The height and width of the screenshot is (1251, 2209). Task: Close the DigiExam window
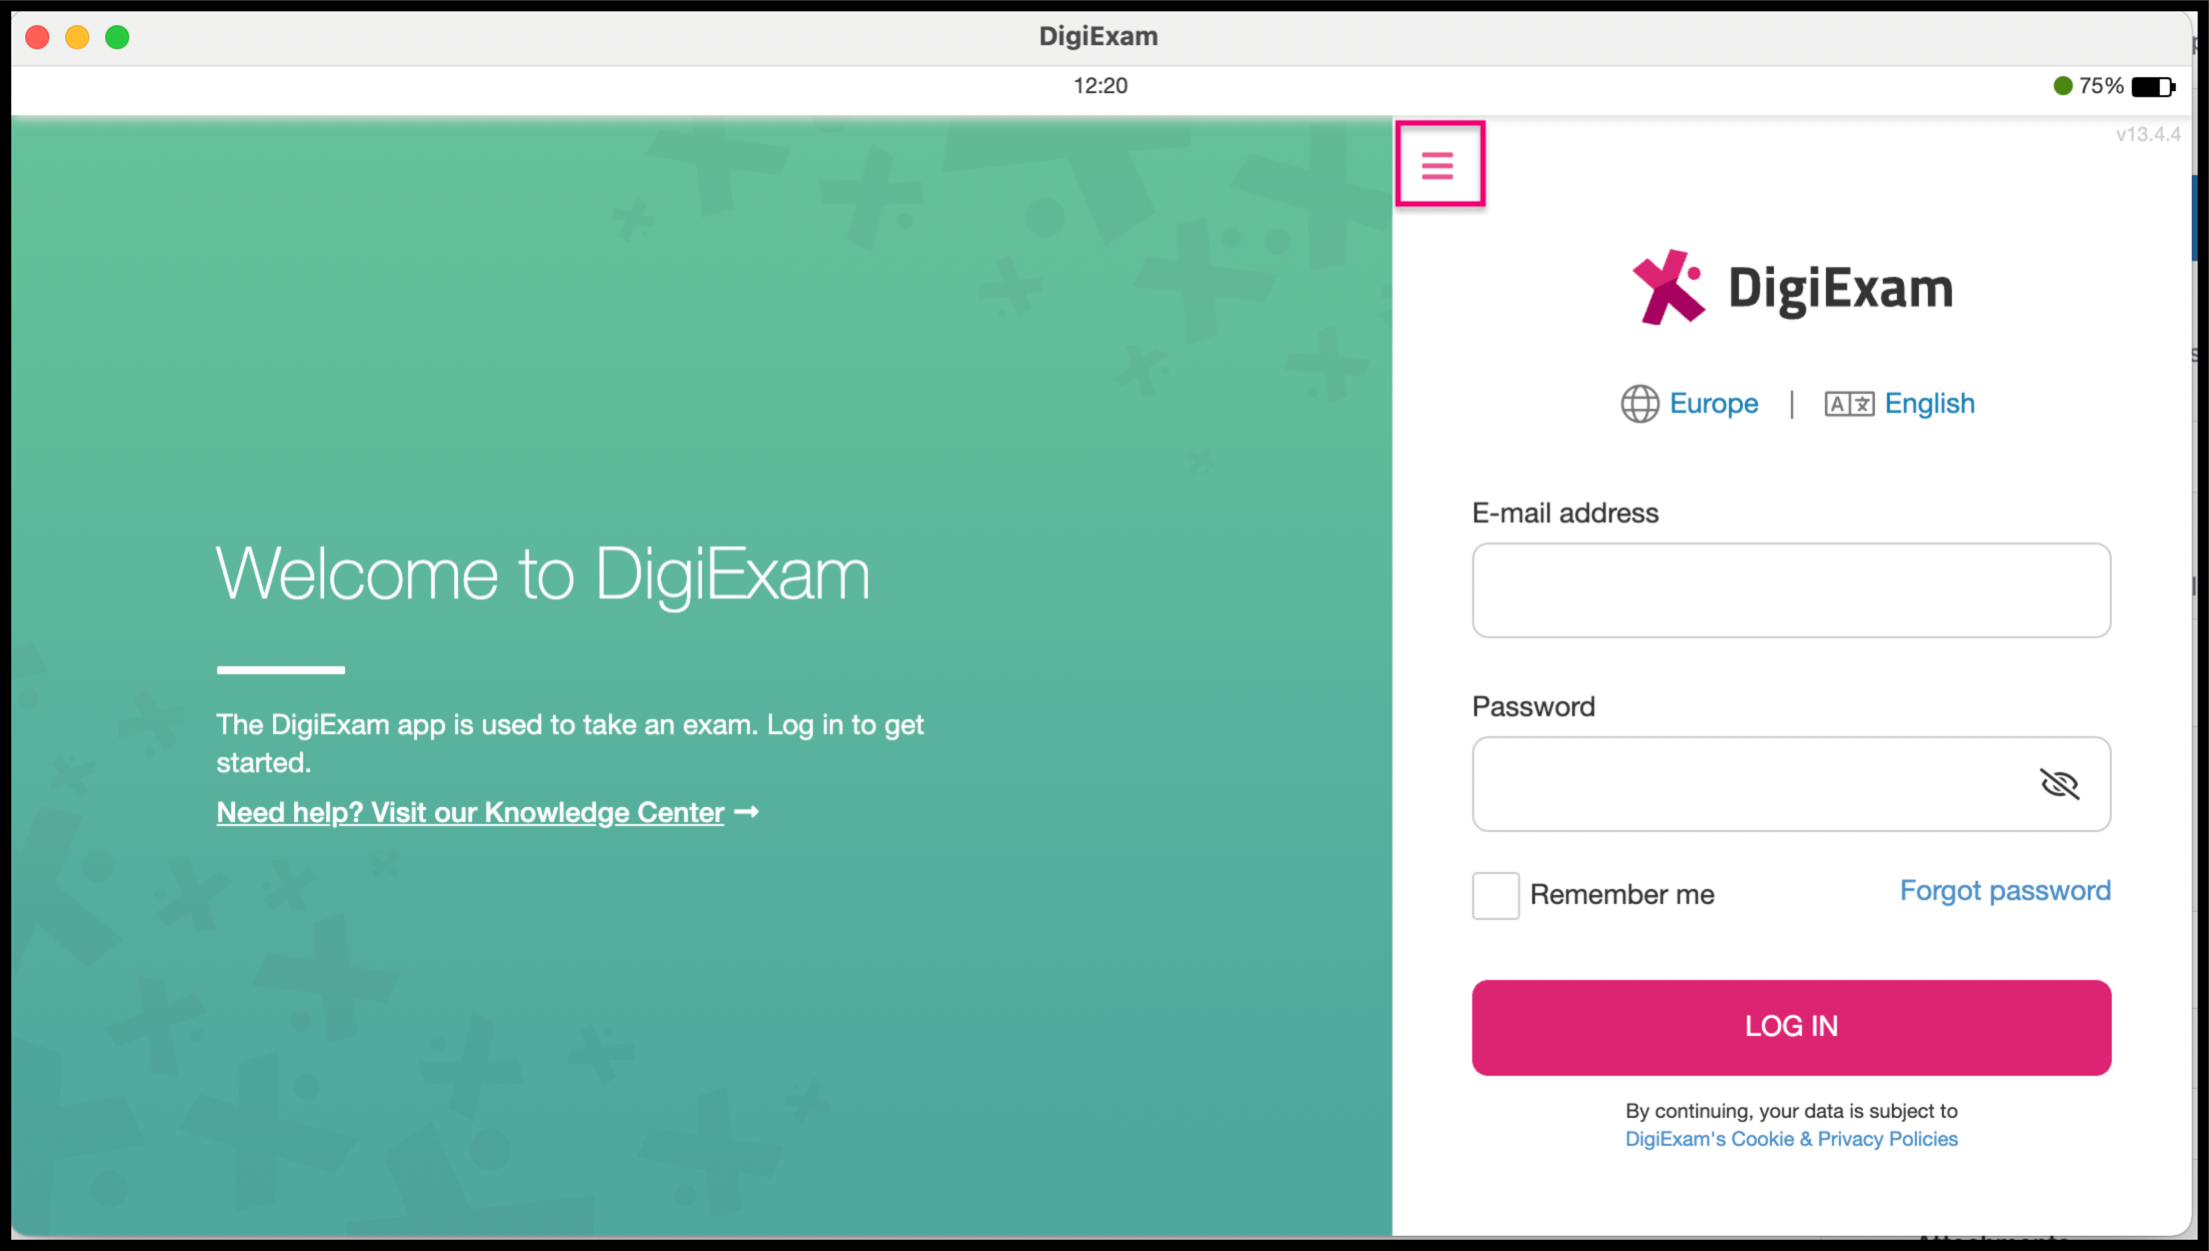38,37
